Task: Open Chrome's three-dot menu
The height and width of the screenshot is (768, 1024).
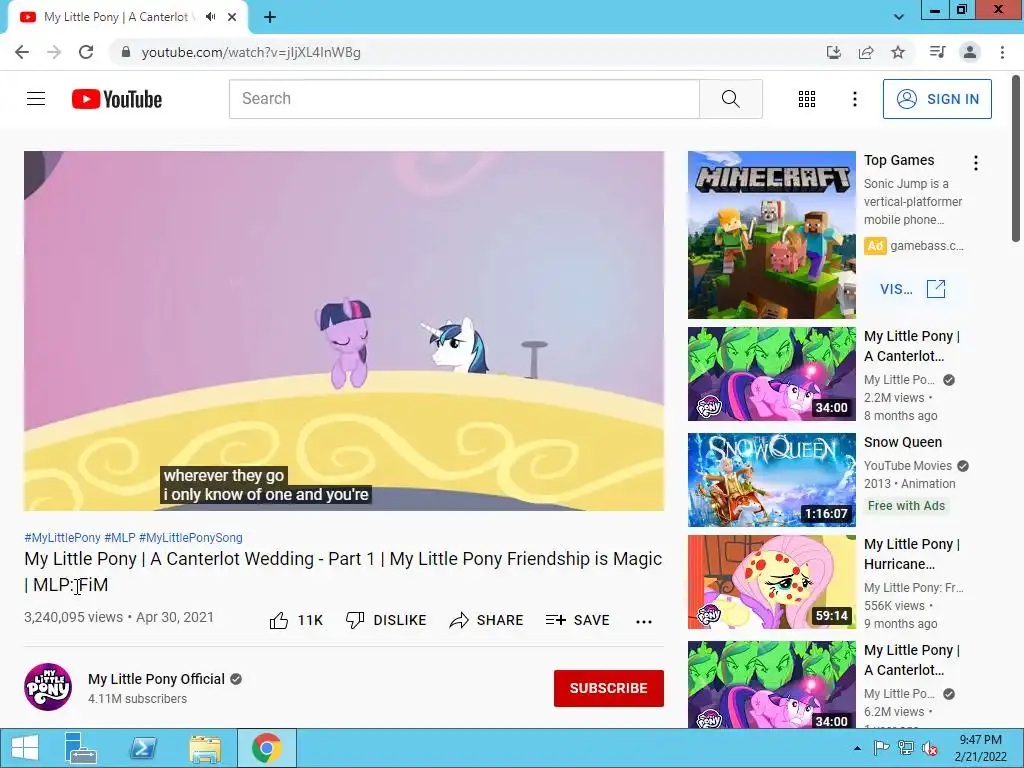Action: [1002, 52]
